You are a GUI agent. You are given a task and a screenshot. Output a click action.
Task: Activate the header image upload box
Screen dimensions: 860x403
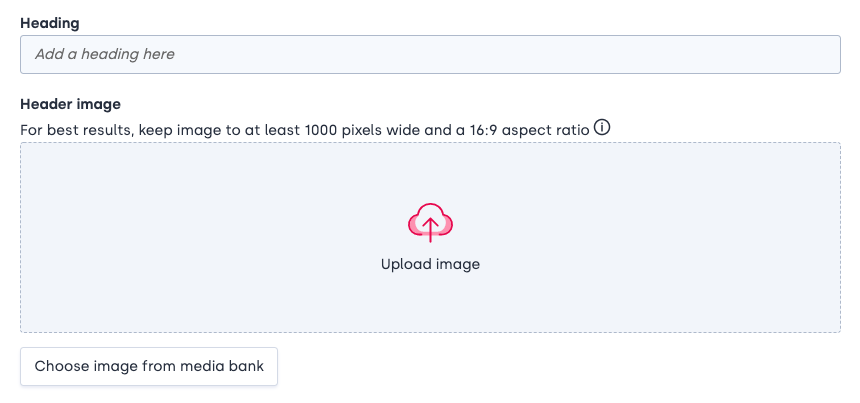coord(431,237)
